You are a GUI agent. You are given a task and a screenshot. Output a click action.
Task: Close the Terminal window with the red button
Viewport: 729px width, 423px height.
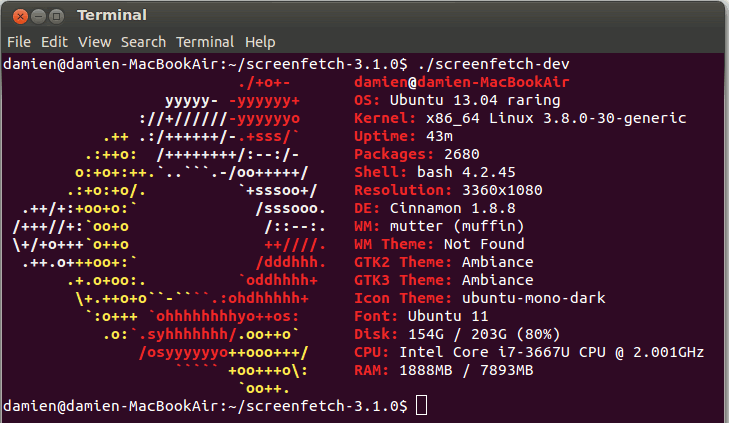pyautogui.click(x=20, y=16)
